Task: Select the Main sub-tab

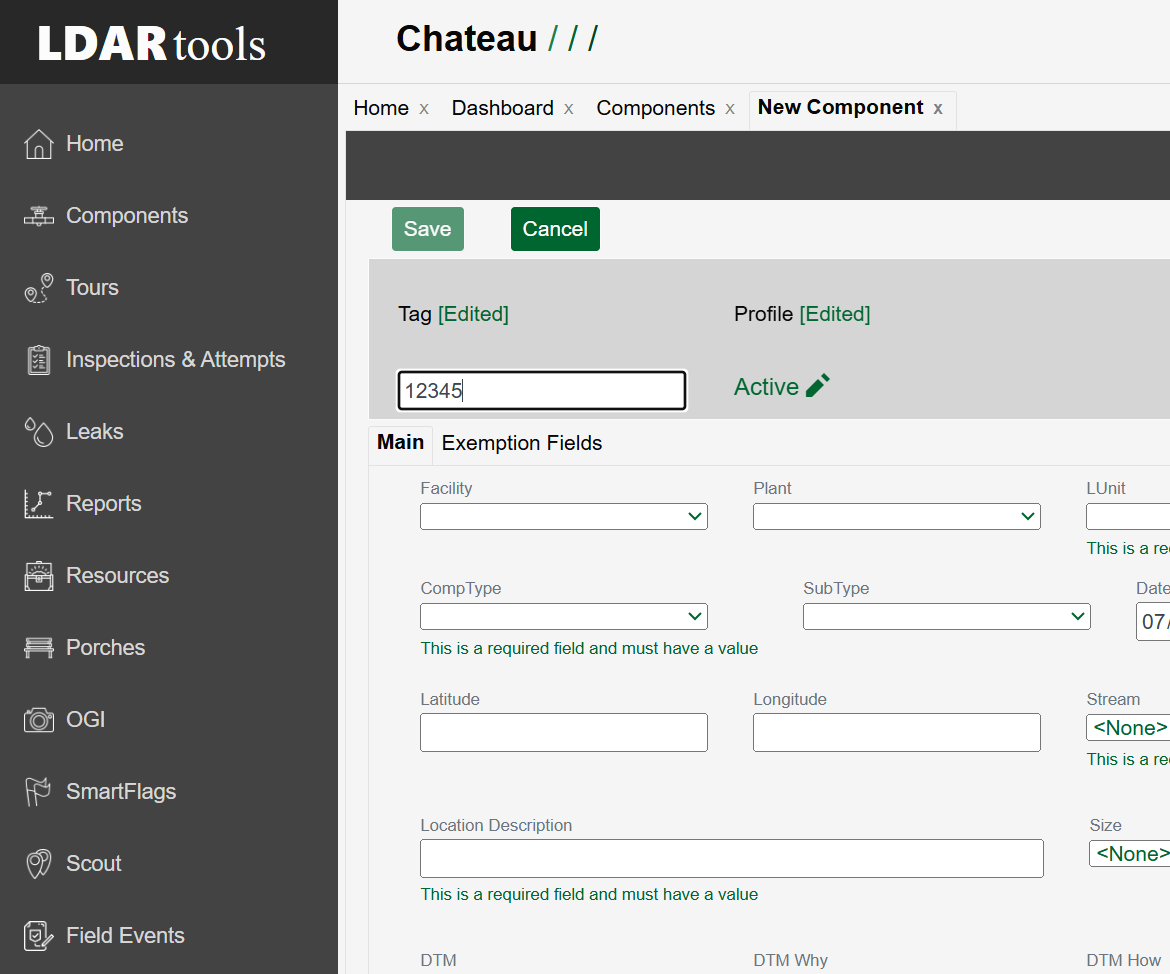Action: click(x=400, y=442)
